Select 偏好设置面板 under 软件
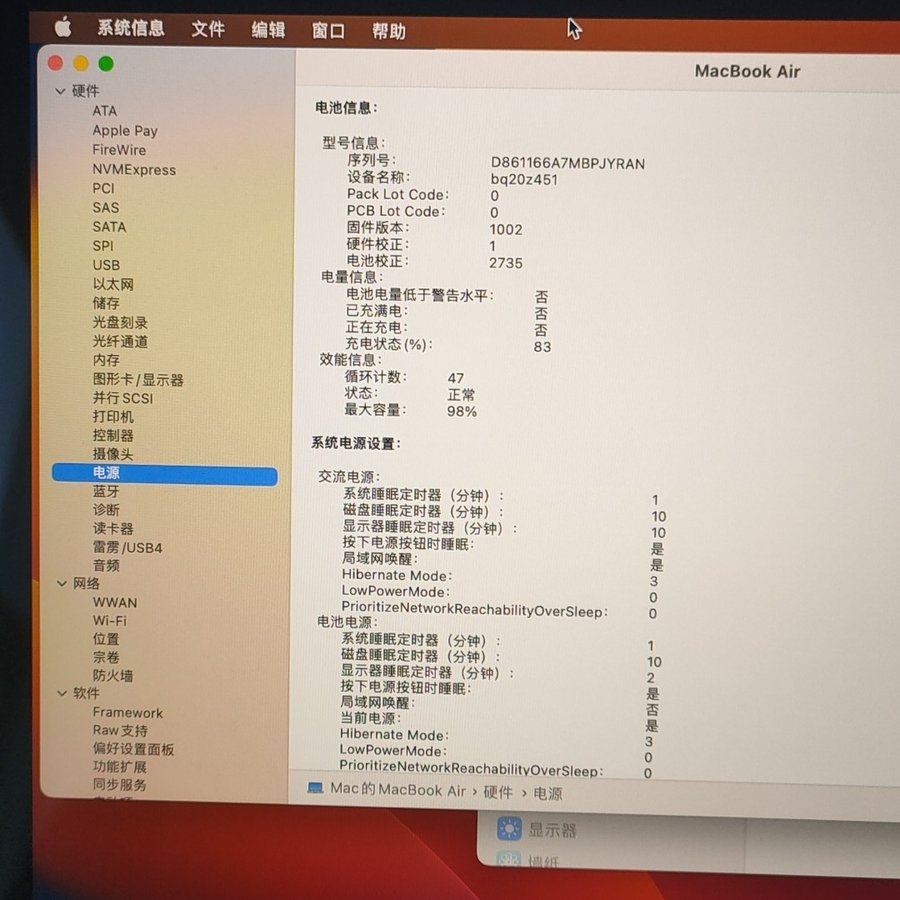 click(x=133, y=749)
